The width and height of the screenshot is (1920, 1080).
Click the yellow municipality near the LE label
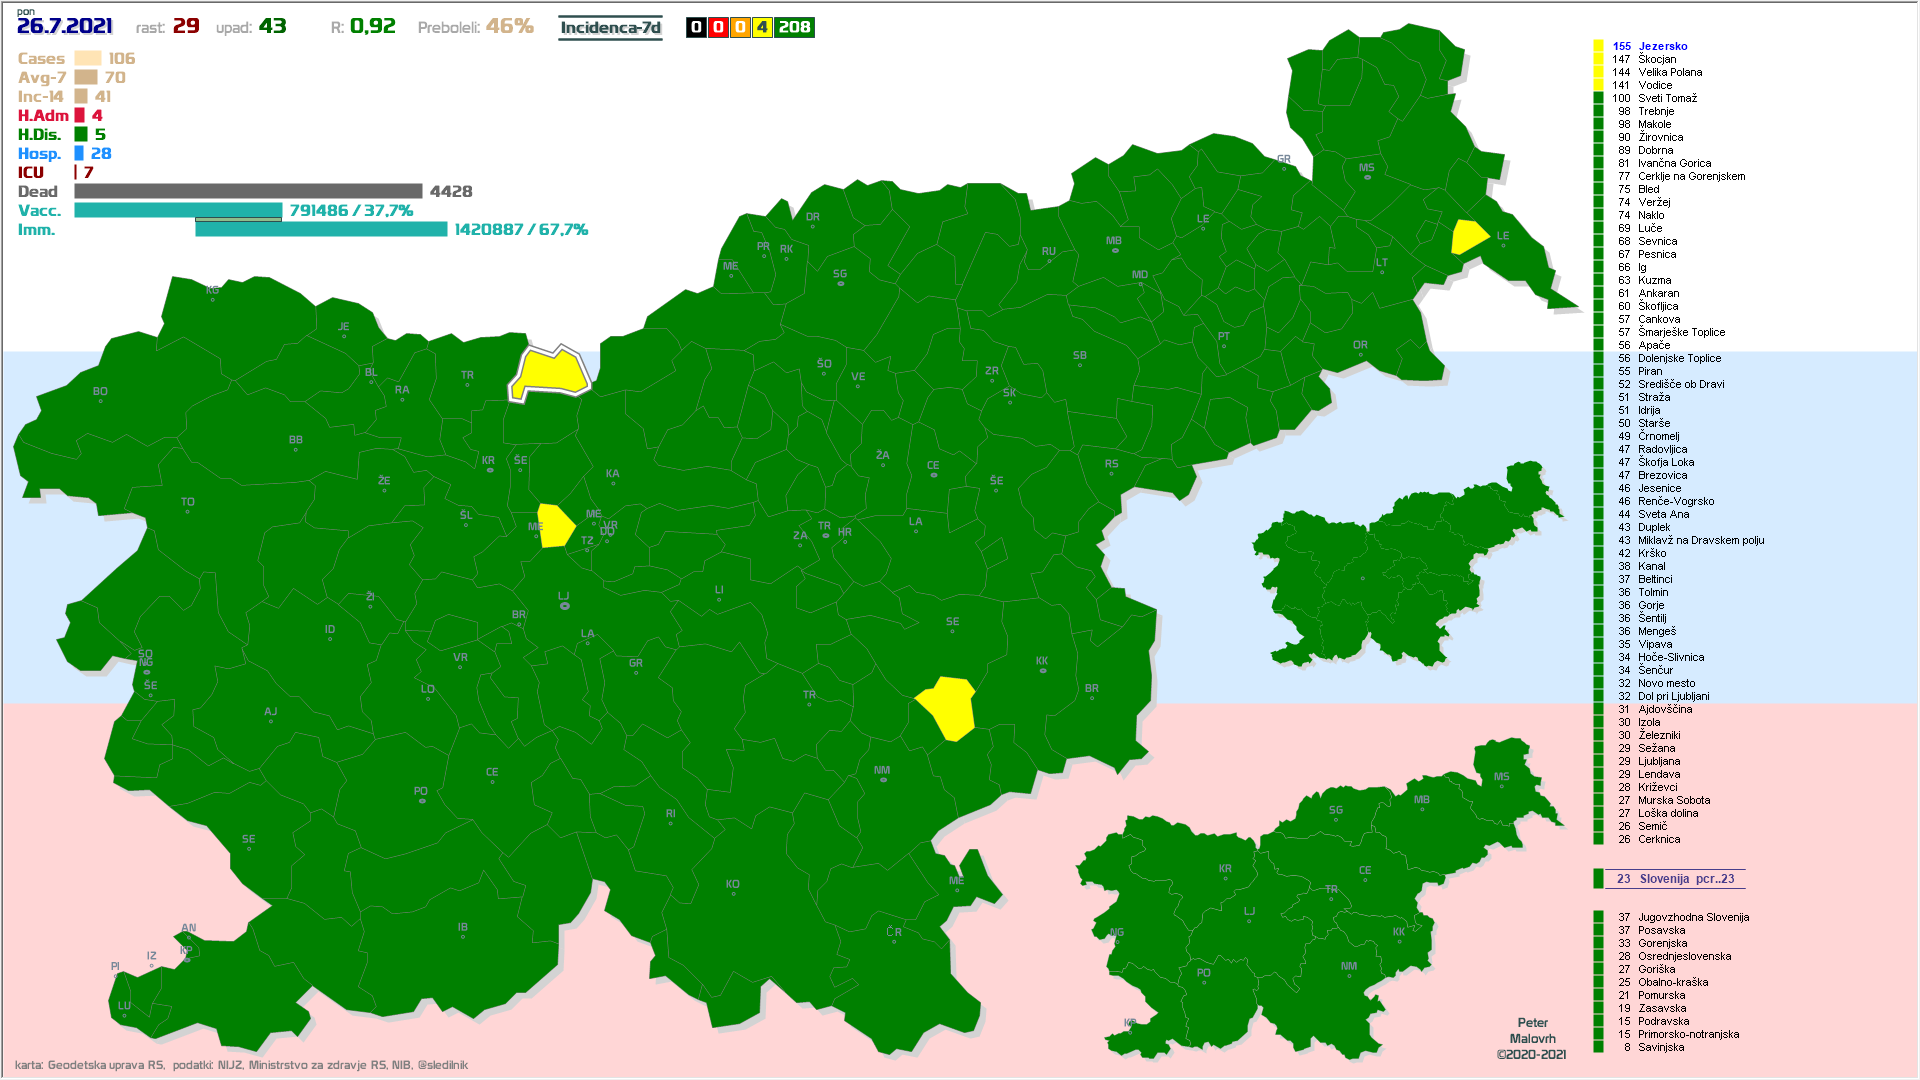(1468, 237)
